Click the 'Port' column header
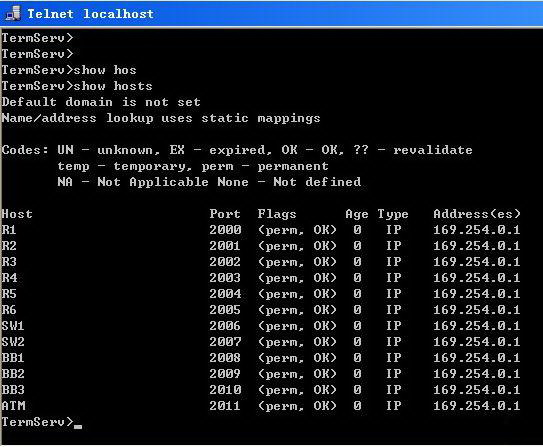The image size is (543, 447). pos(225,214)
